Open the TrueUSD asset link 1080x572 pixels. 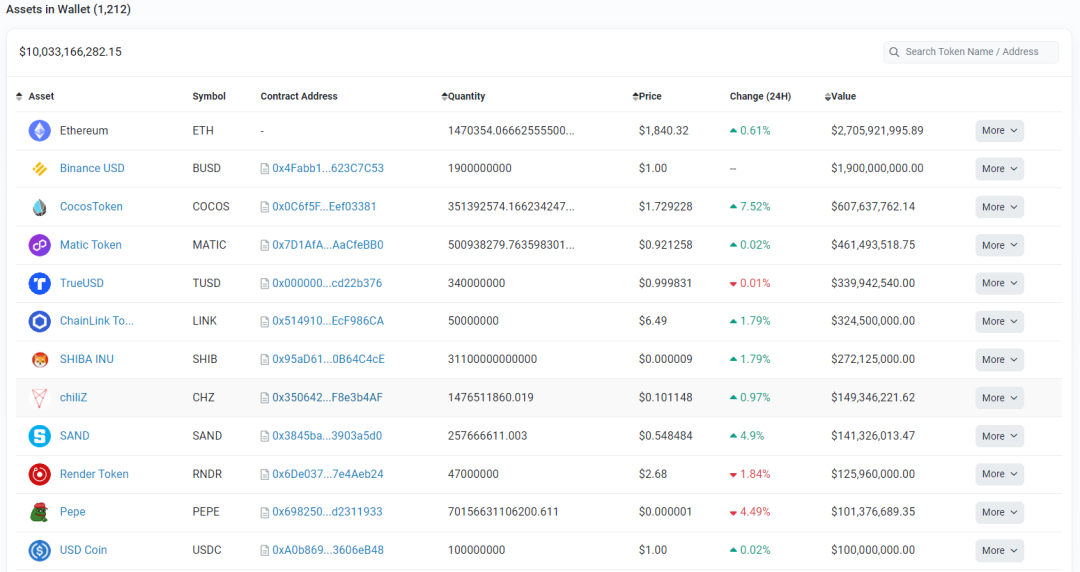click(81, 283)
